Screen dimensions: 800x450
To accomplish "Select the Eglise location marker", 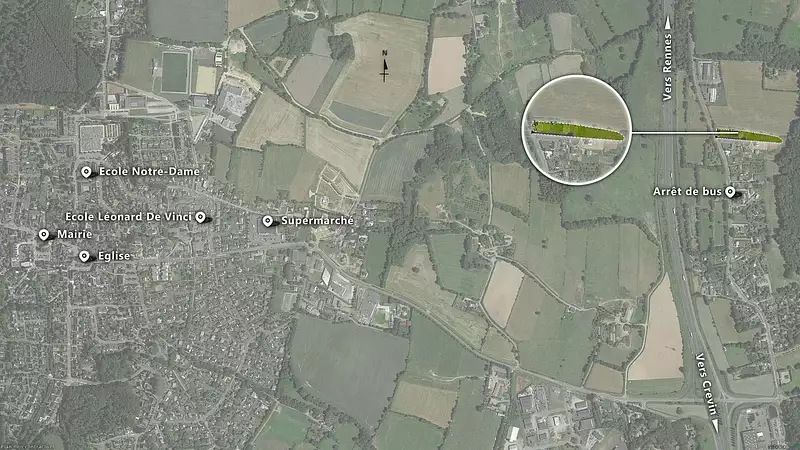I will [x=84, y=256].
